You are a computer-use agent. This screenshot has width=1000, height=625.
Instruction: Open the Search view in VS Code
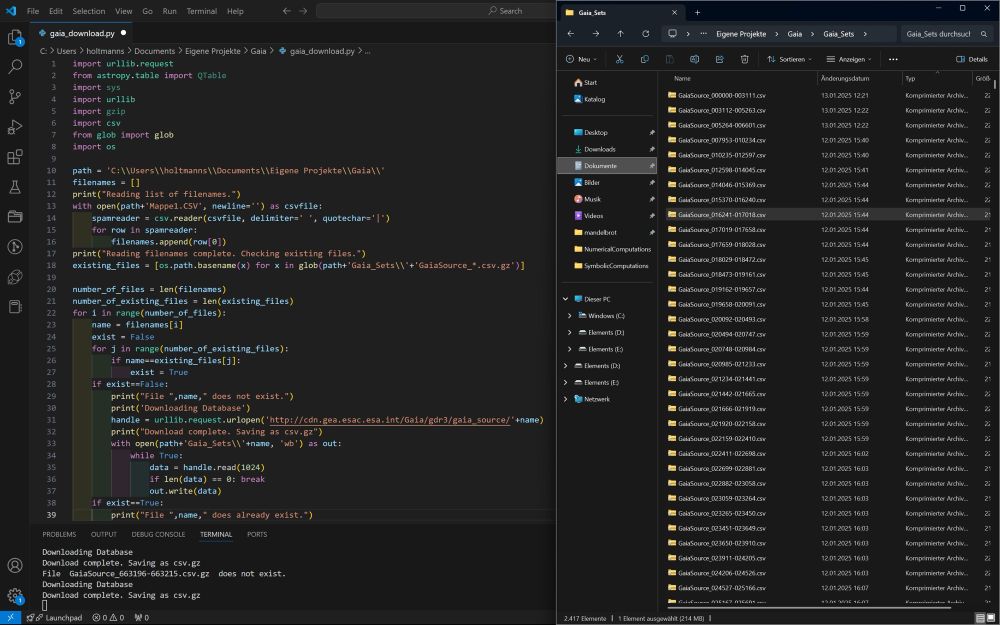(15, 66)
